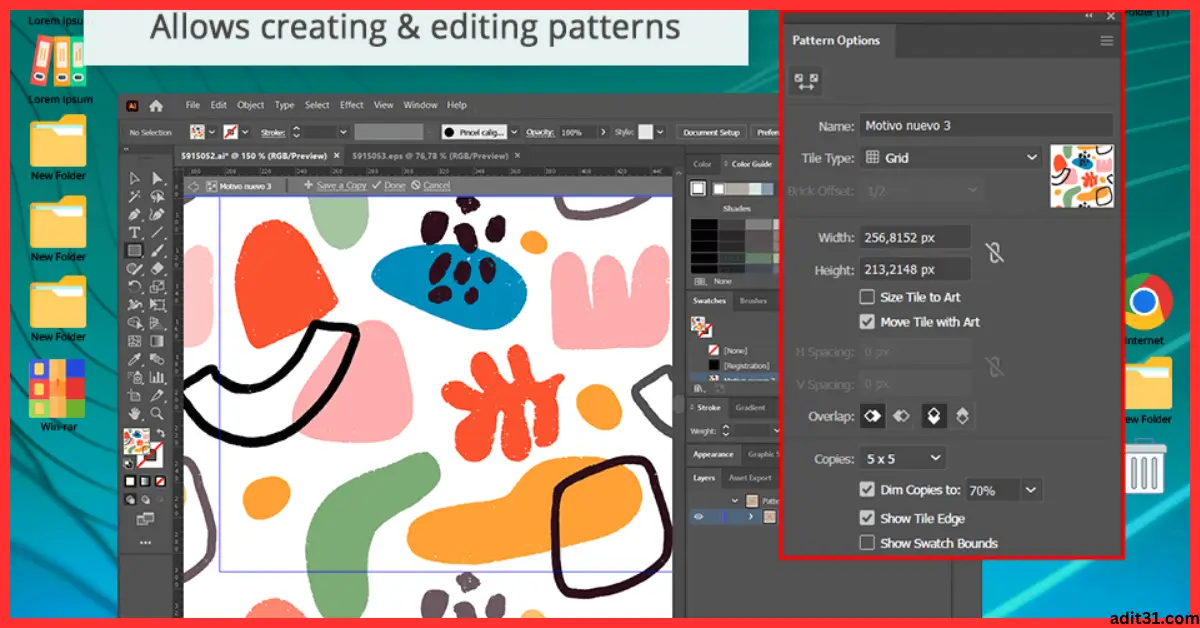Click the Opacity label link
The image size is (1200, 628).
(x=540, y=132)
